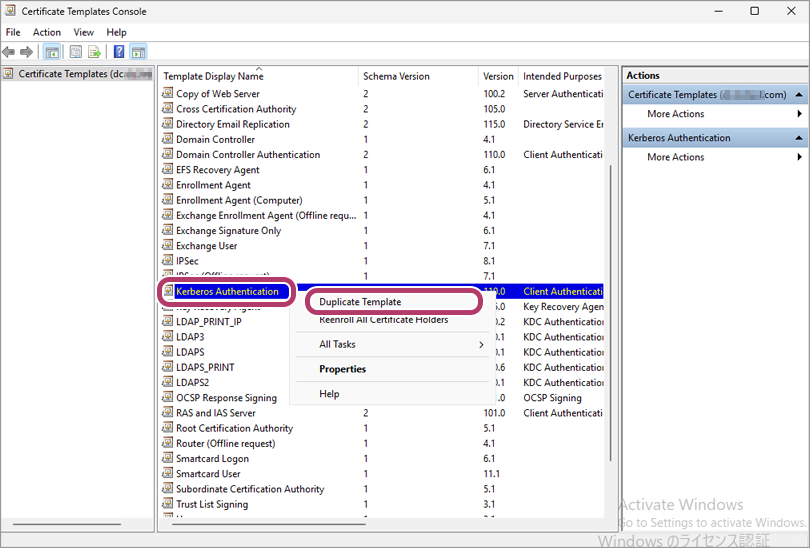Screen dimensions: 810x548
Task: Collapse the Kerberos Authentication actions section
Action: point(799,138)
